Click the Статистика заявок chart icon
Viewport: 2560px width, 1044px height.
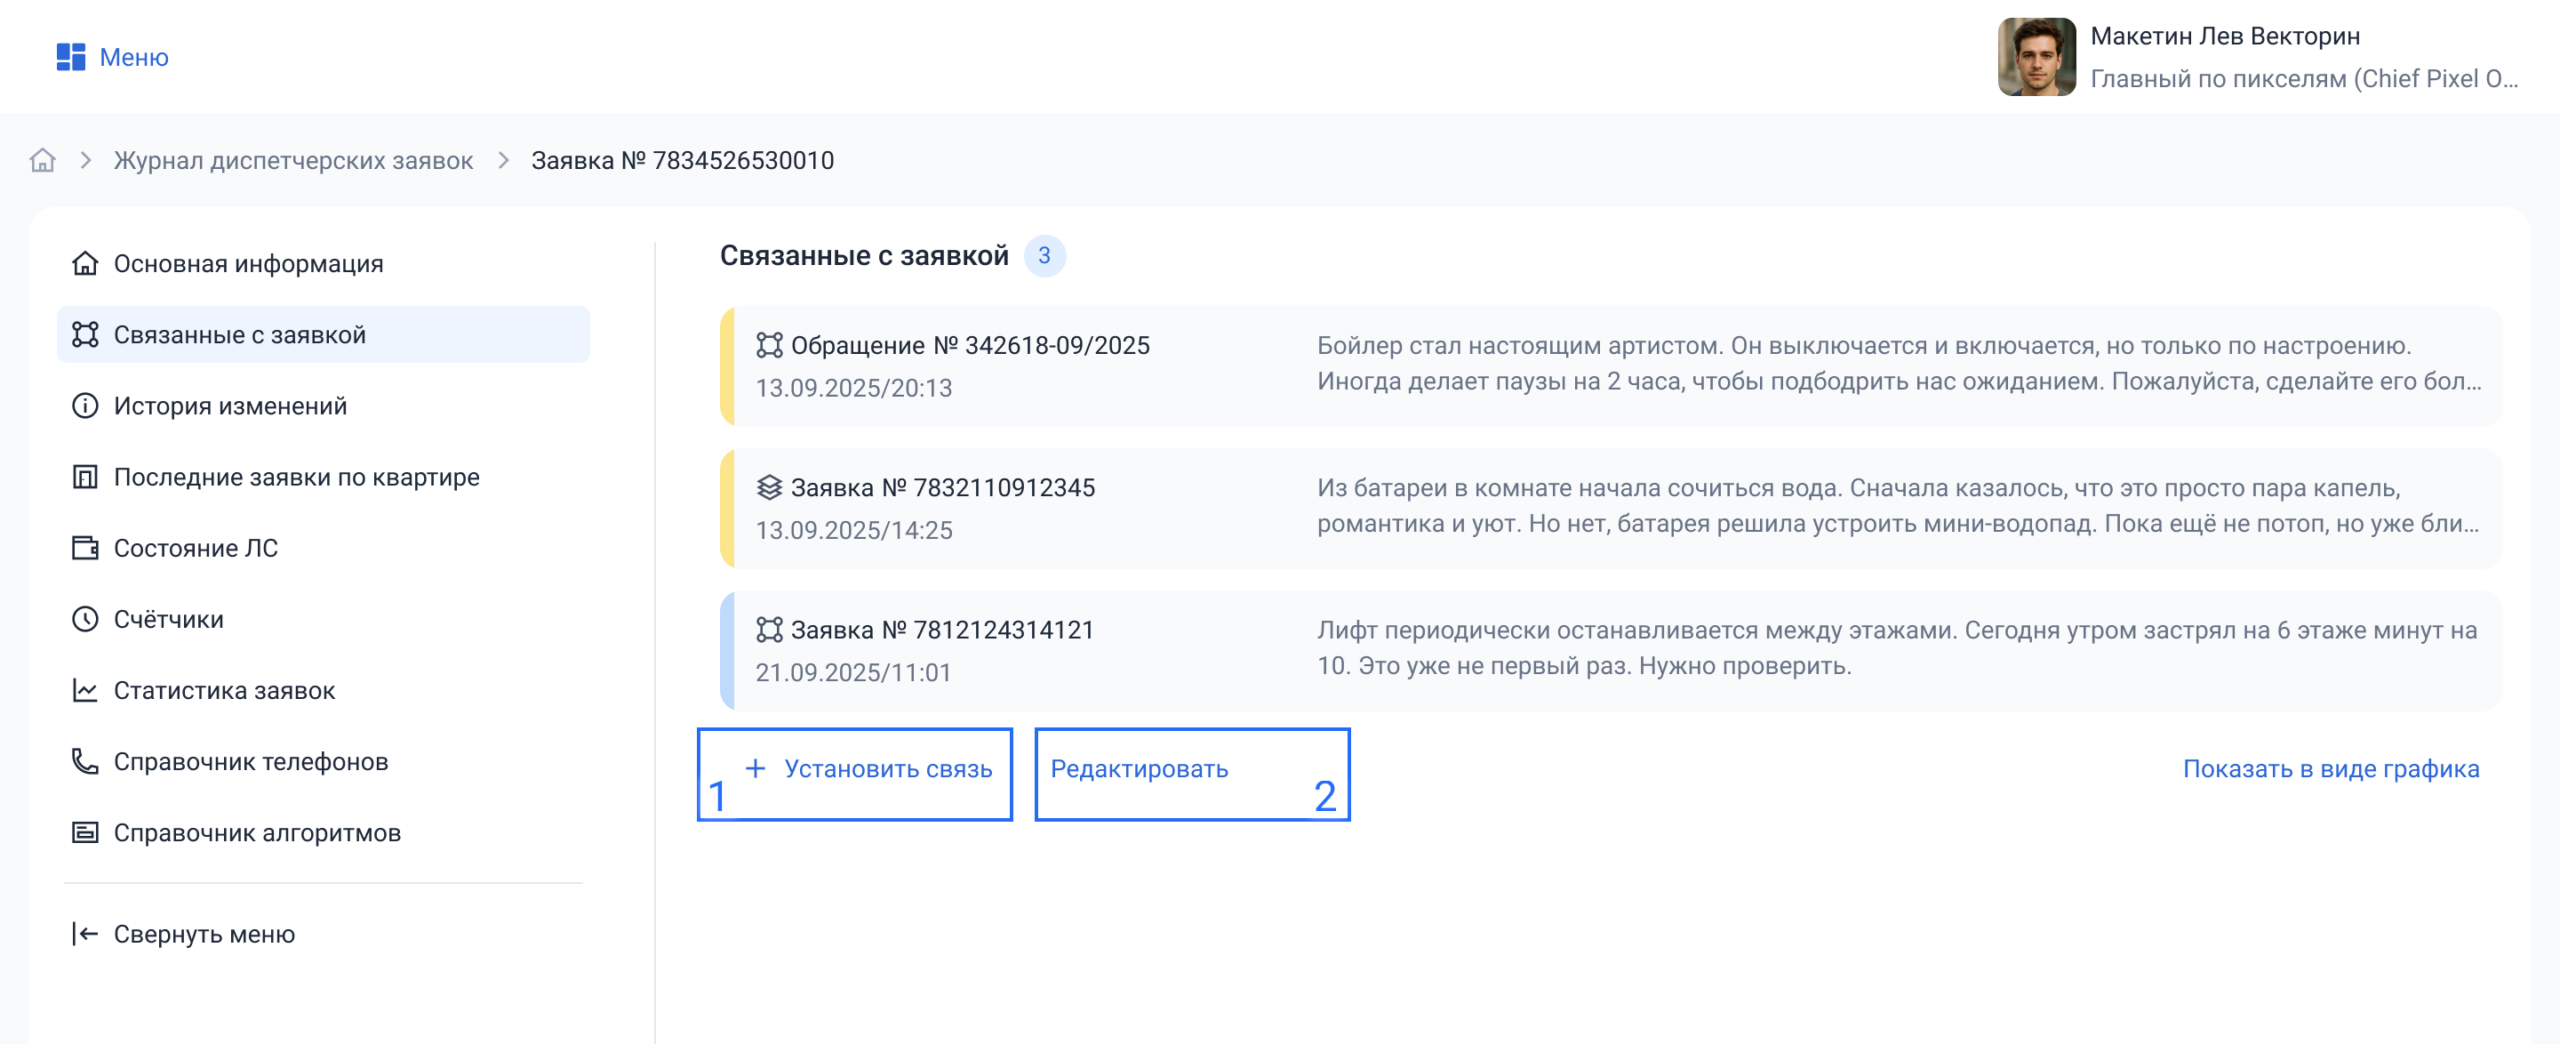point(85,690)
